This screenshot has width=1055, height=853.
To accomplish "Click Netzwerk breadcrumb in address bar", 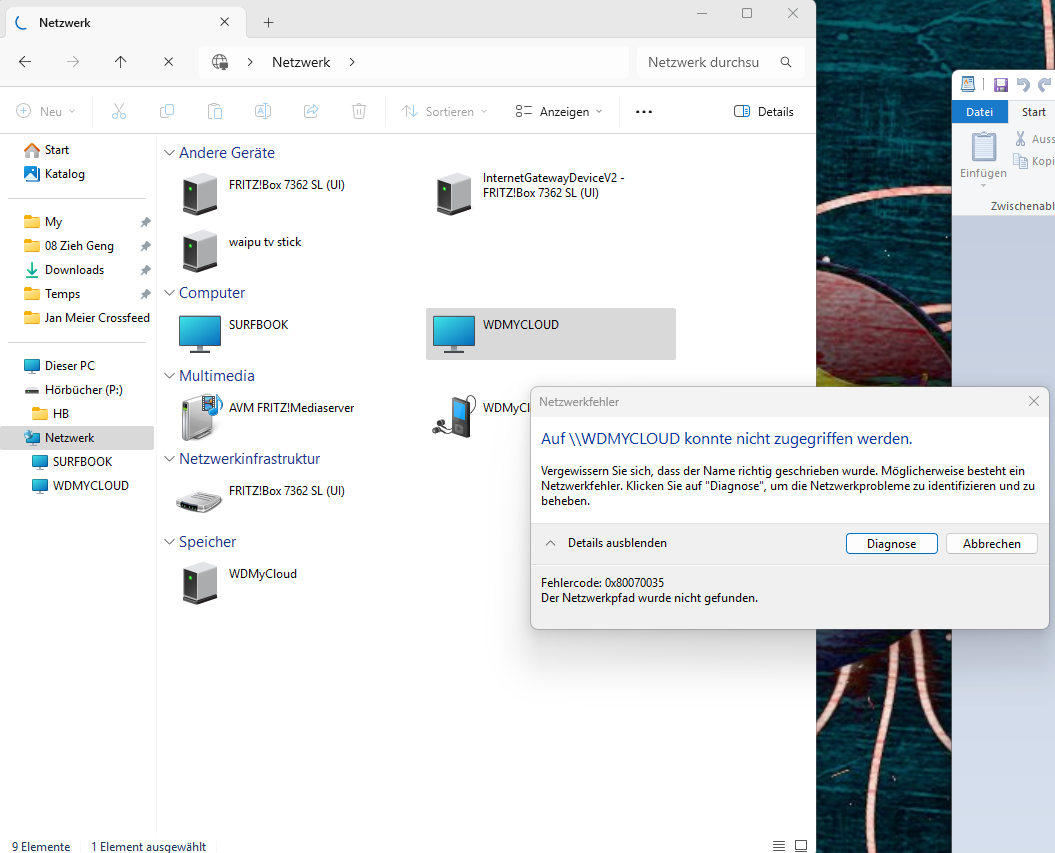I will [301, 62].
